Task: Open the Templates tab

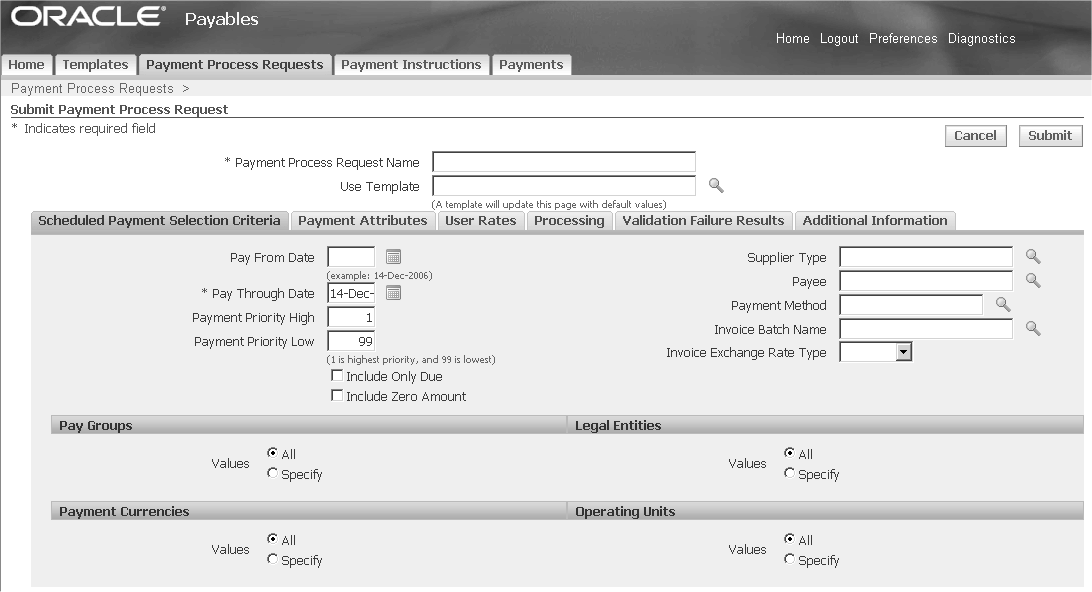Action: coord(95,65)
